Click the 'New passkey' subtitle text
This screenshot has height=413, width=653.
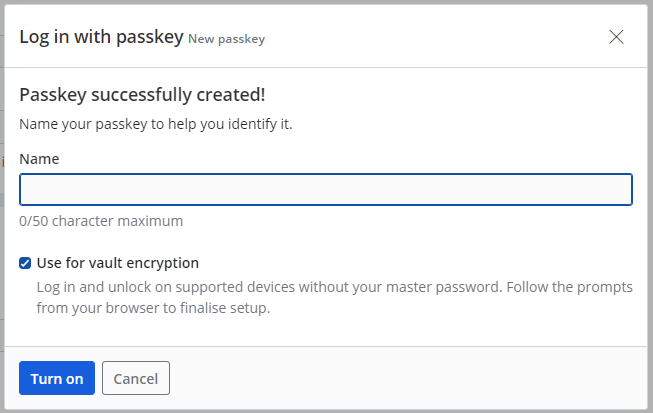(226, 40)
